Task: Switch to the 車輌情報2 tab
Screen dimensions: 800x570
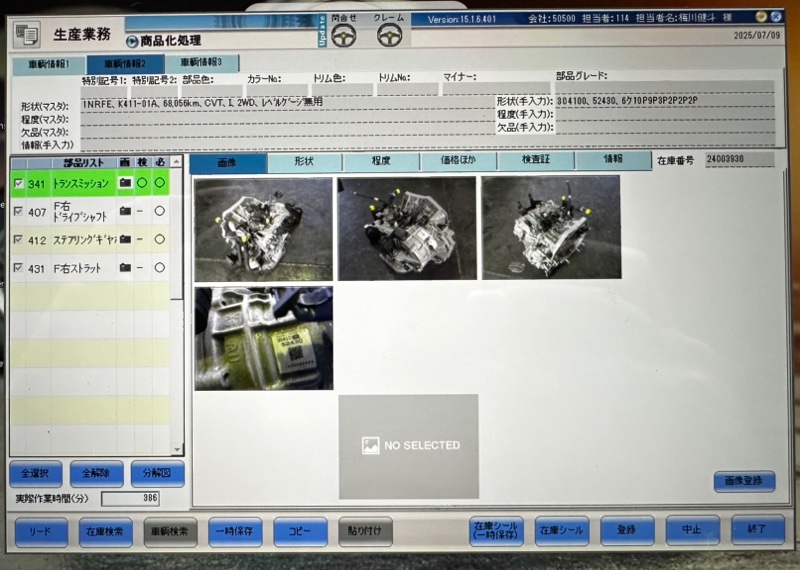Action: (125, 64)
